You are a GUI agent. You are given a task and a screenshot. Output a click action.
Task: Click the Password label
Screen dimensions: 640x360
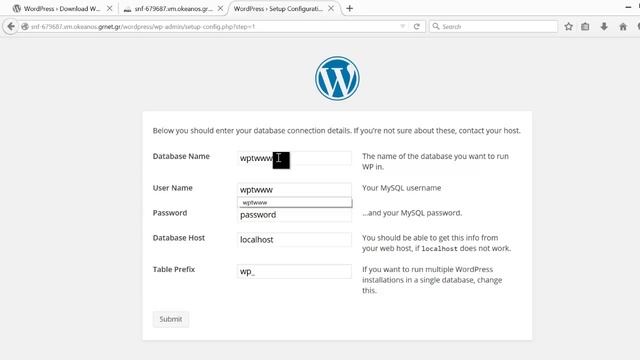pyautogui.click(x=170, y=213)
